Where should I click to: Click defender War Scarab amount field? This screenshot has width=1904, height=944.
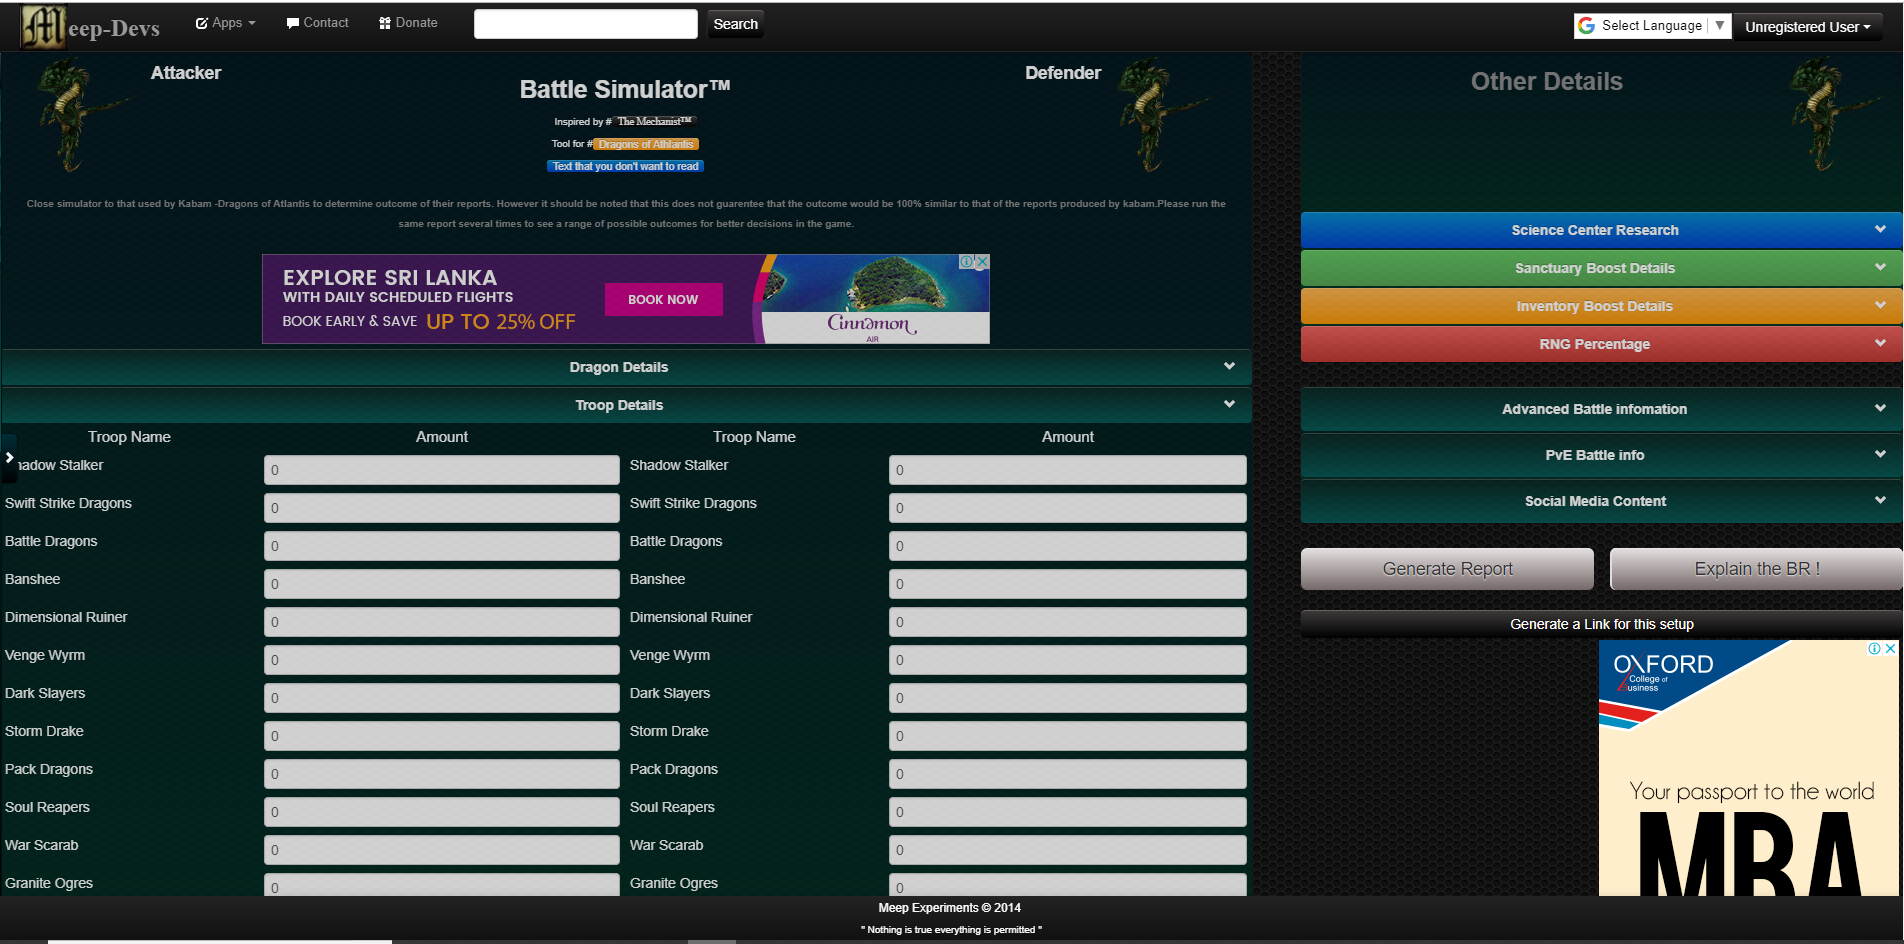coord(1067,850)
